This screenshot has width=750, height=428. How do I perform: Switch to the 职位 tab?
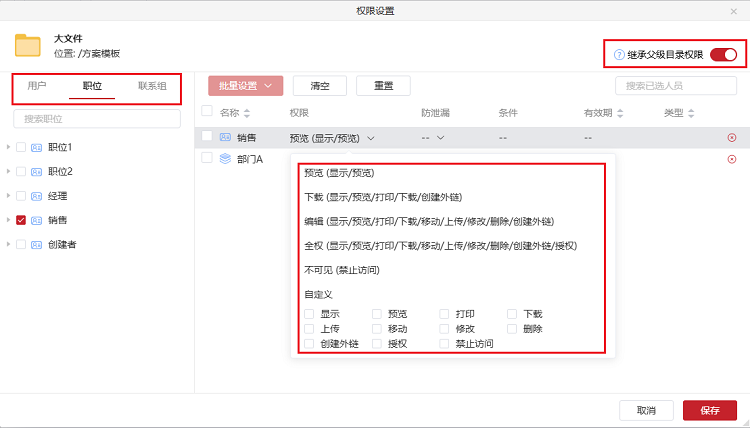point(92,86)
